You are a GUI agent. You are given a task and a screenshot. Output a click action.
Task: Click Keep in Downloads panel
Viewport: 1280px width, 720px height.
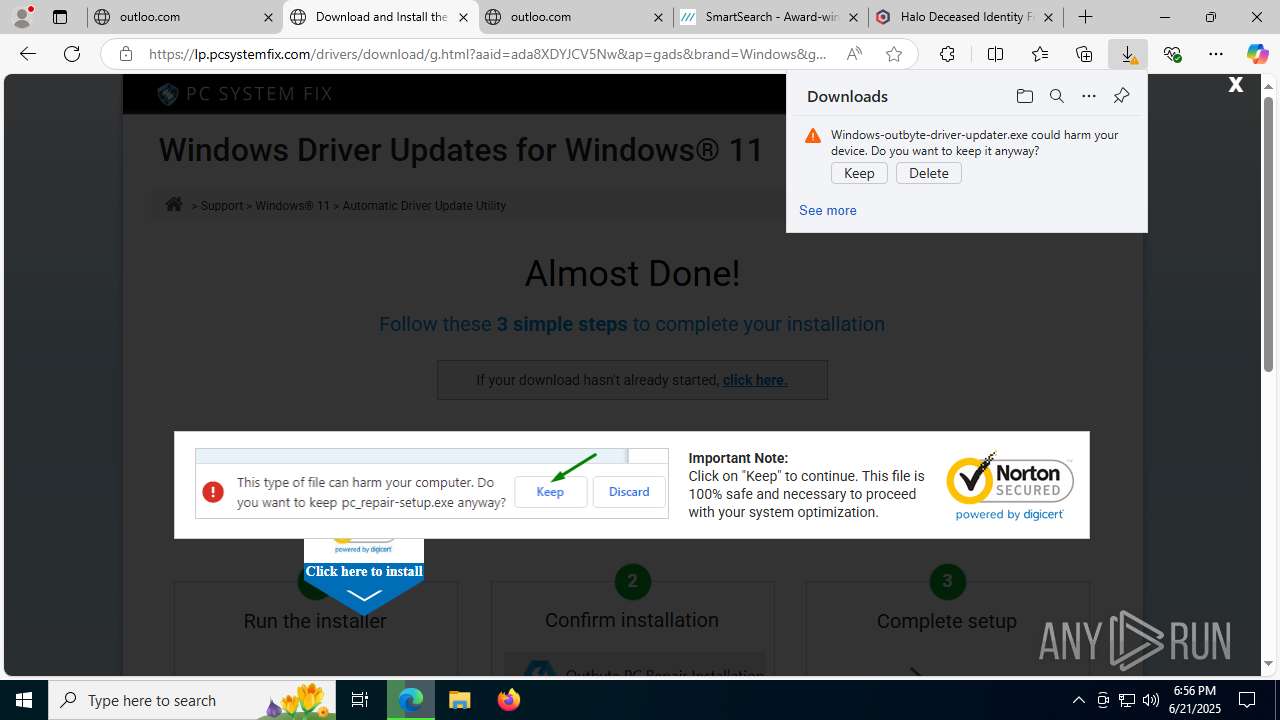pos(859,173)
